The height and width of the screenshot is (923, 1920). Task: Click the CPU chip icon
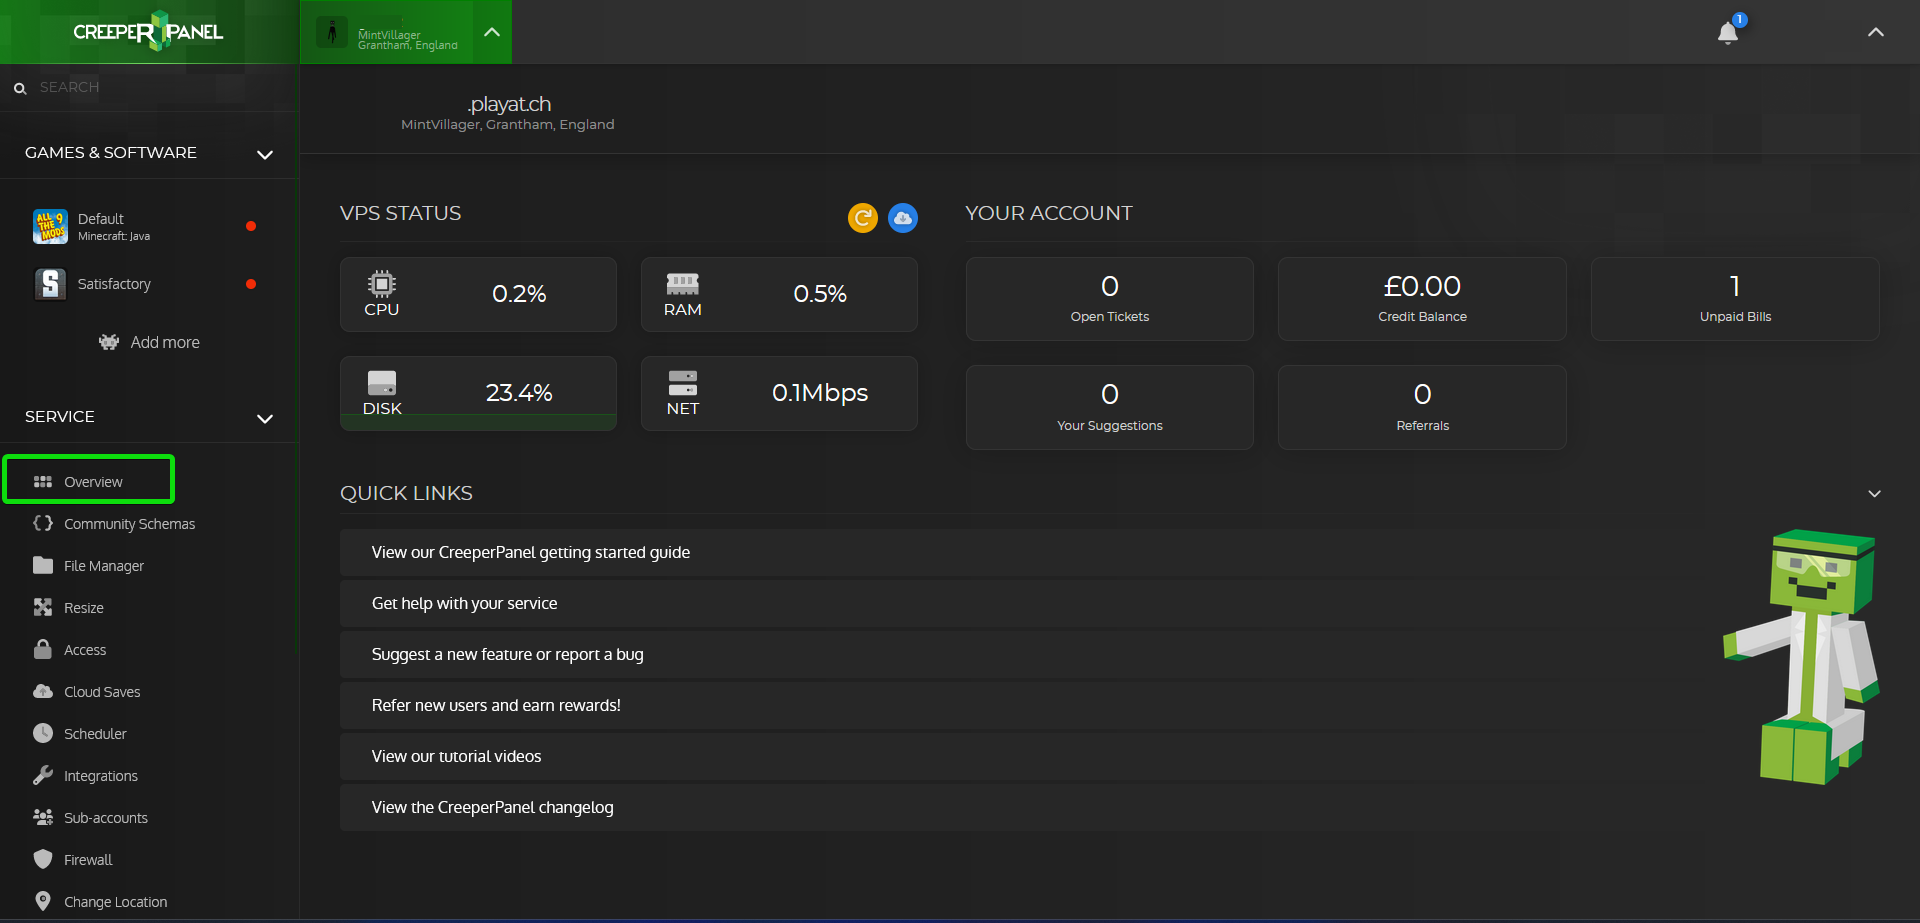381,283
